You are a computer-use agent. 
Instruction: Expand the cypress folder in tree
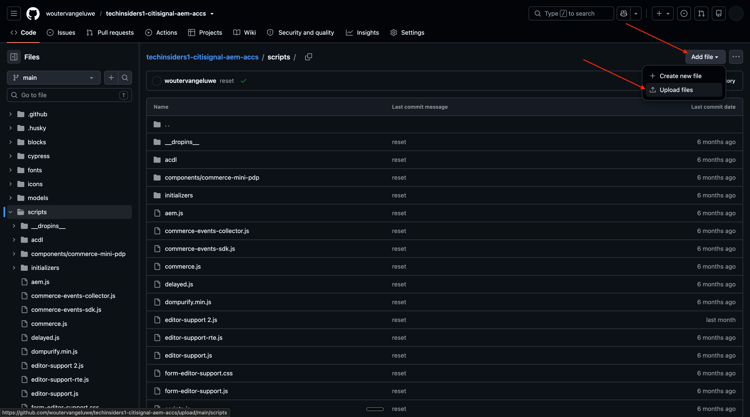tap(11, 156)
